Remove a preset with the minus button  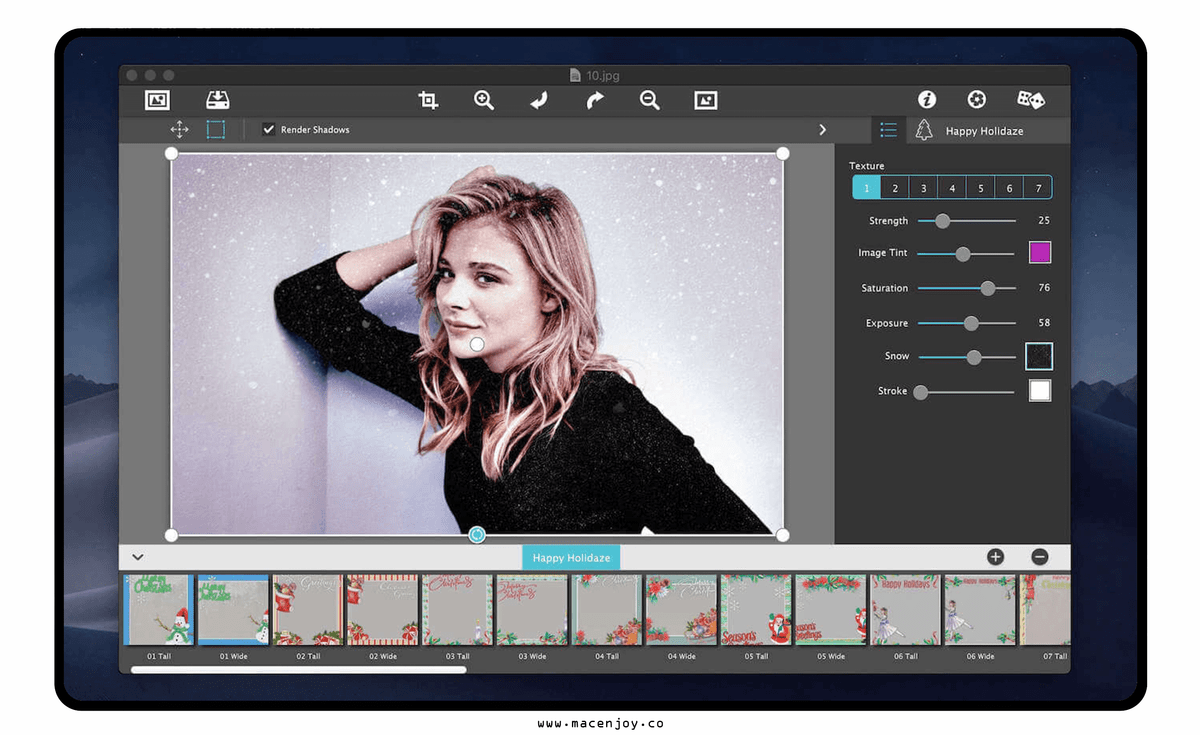pos(1040,557)
